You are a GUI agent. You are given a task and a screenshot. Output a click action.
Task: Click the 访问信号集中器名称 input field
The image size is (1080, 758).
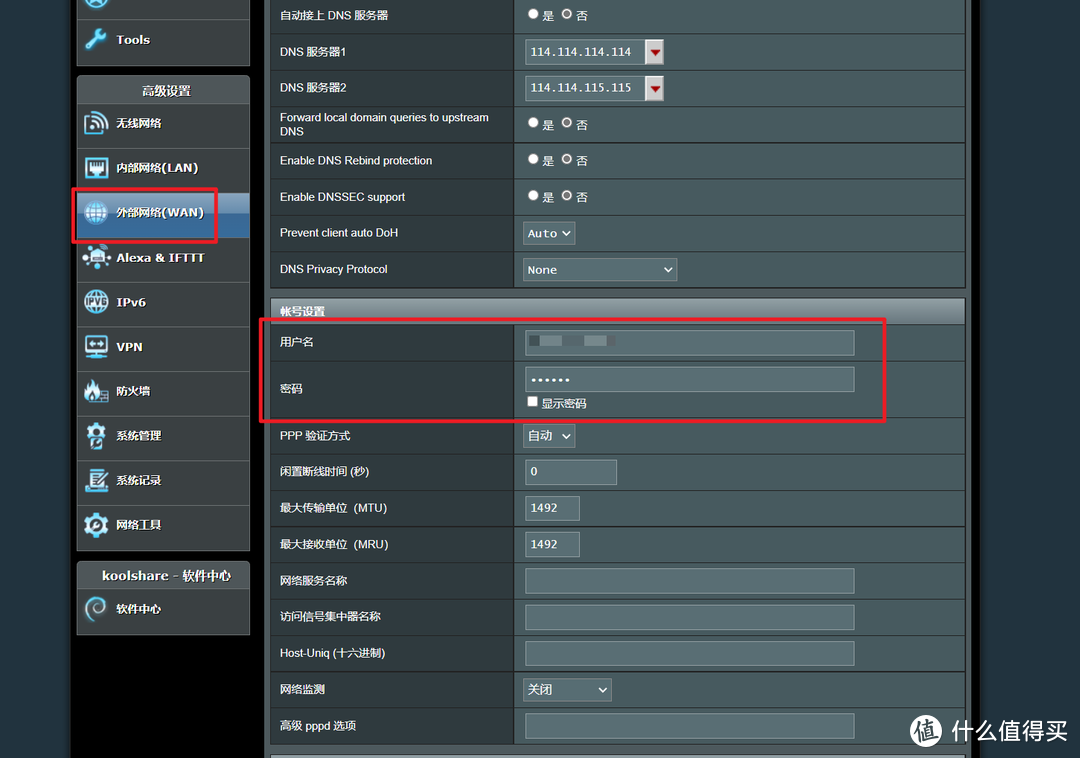point(689,617)
